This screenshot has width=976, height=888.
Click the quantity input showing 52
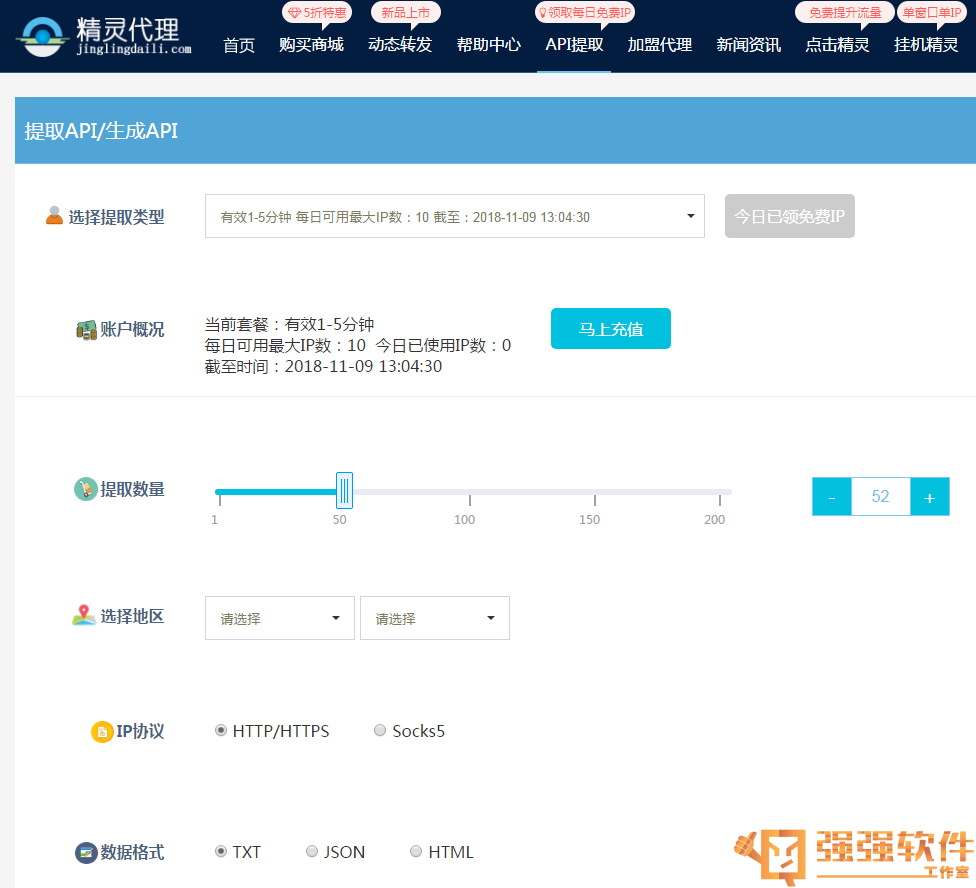pos(880,497)
